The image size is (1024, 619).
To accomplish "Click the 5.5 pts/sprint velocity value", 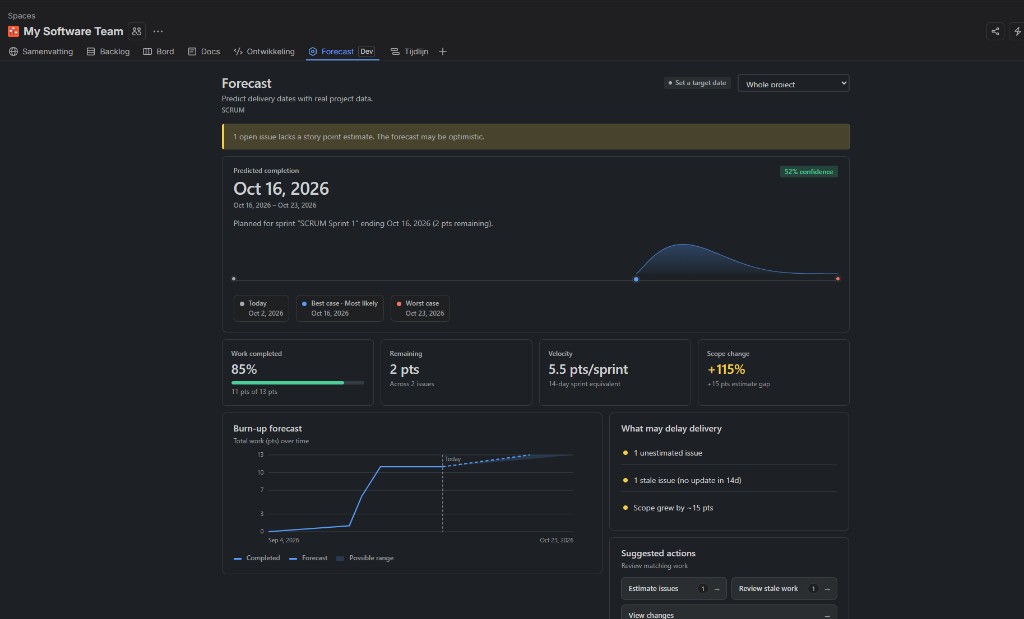I will [x=588, y=370].
